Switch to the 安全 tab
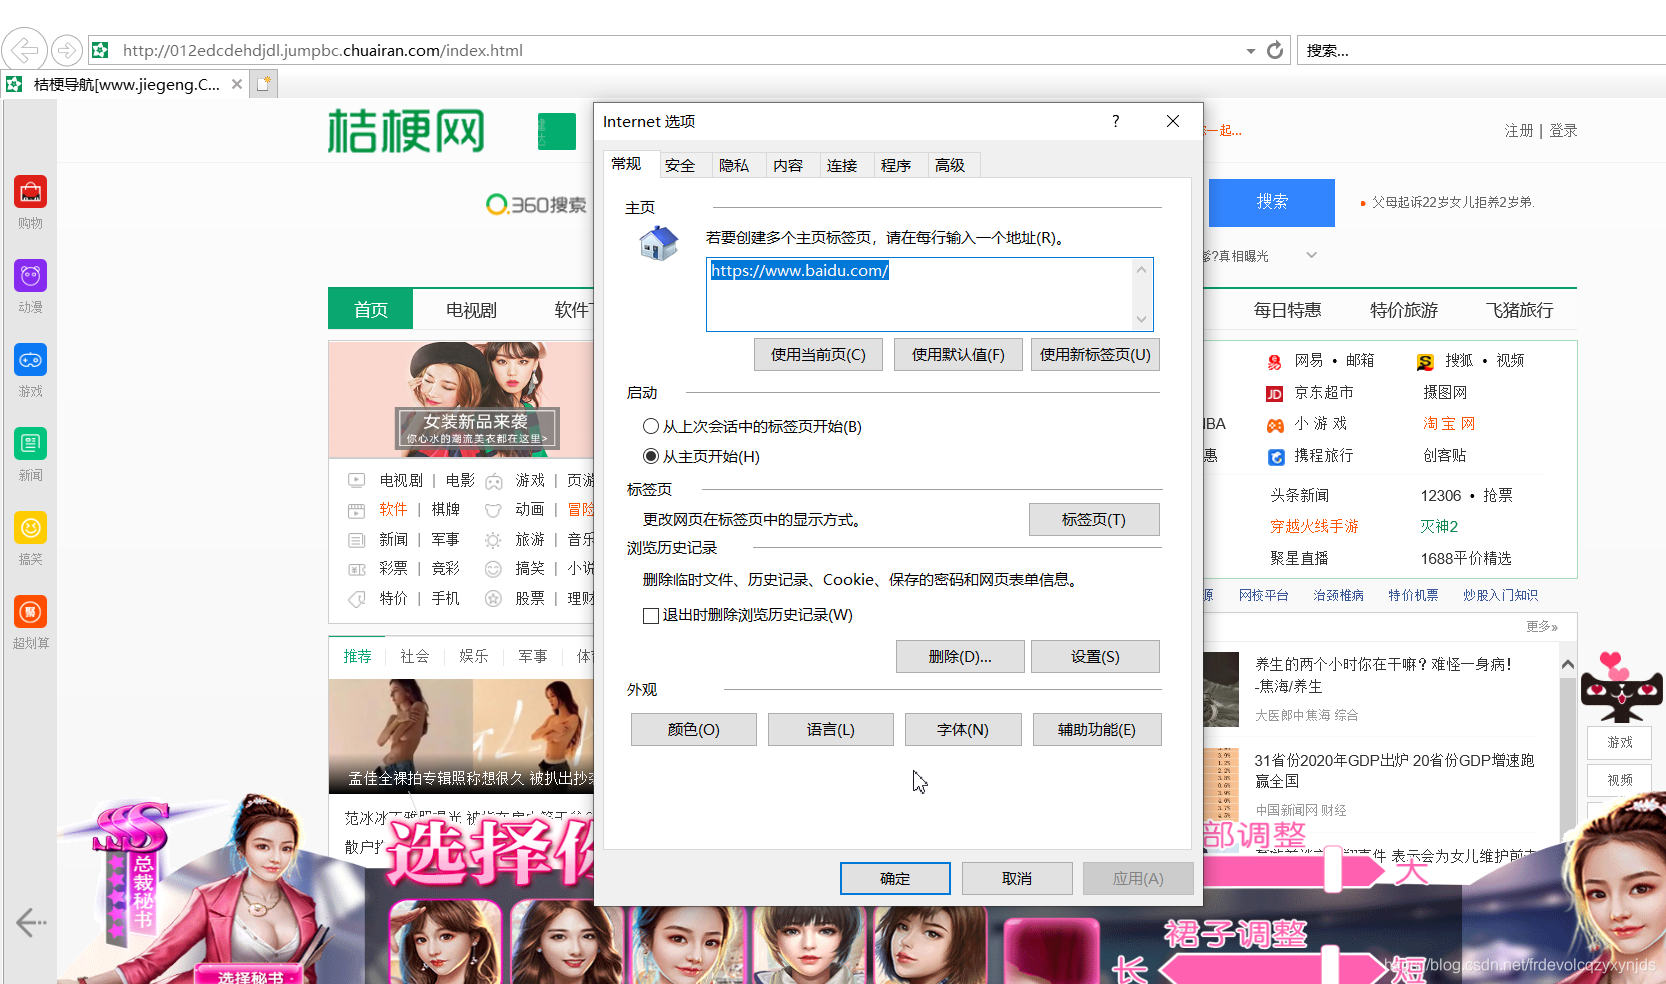Image resolution: width=1666 pixels, height=984 pixels. coord(680,165)
